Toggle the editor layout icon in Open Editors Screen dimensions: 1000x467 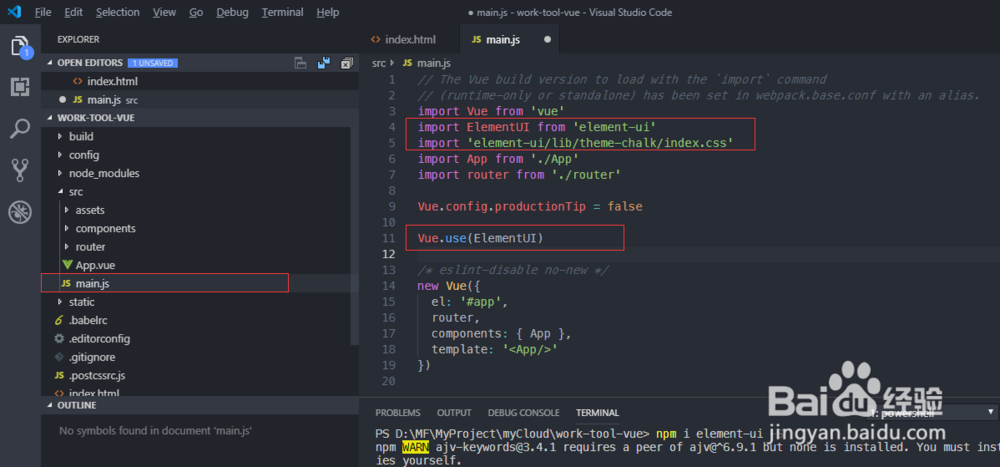coord(300,63)
